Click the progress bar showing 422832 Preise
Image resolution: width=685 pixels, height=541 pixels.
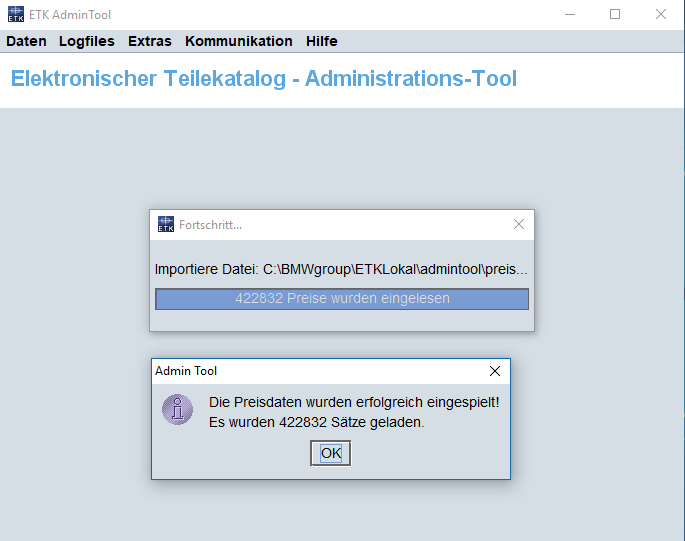tap(342, 299)
